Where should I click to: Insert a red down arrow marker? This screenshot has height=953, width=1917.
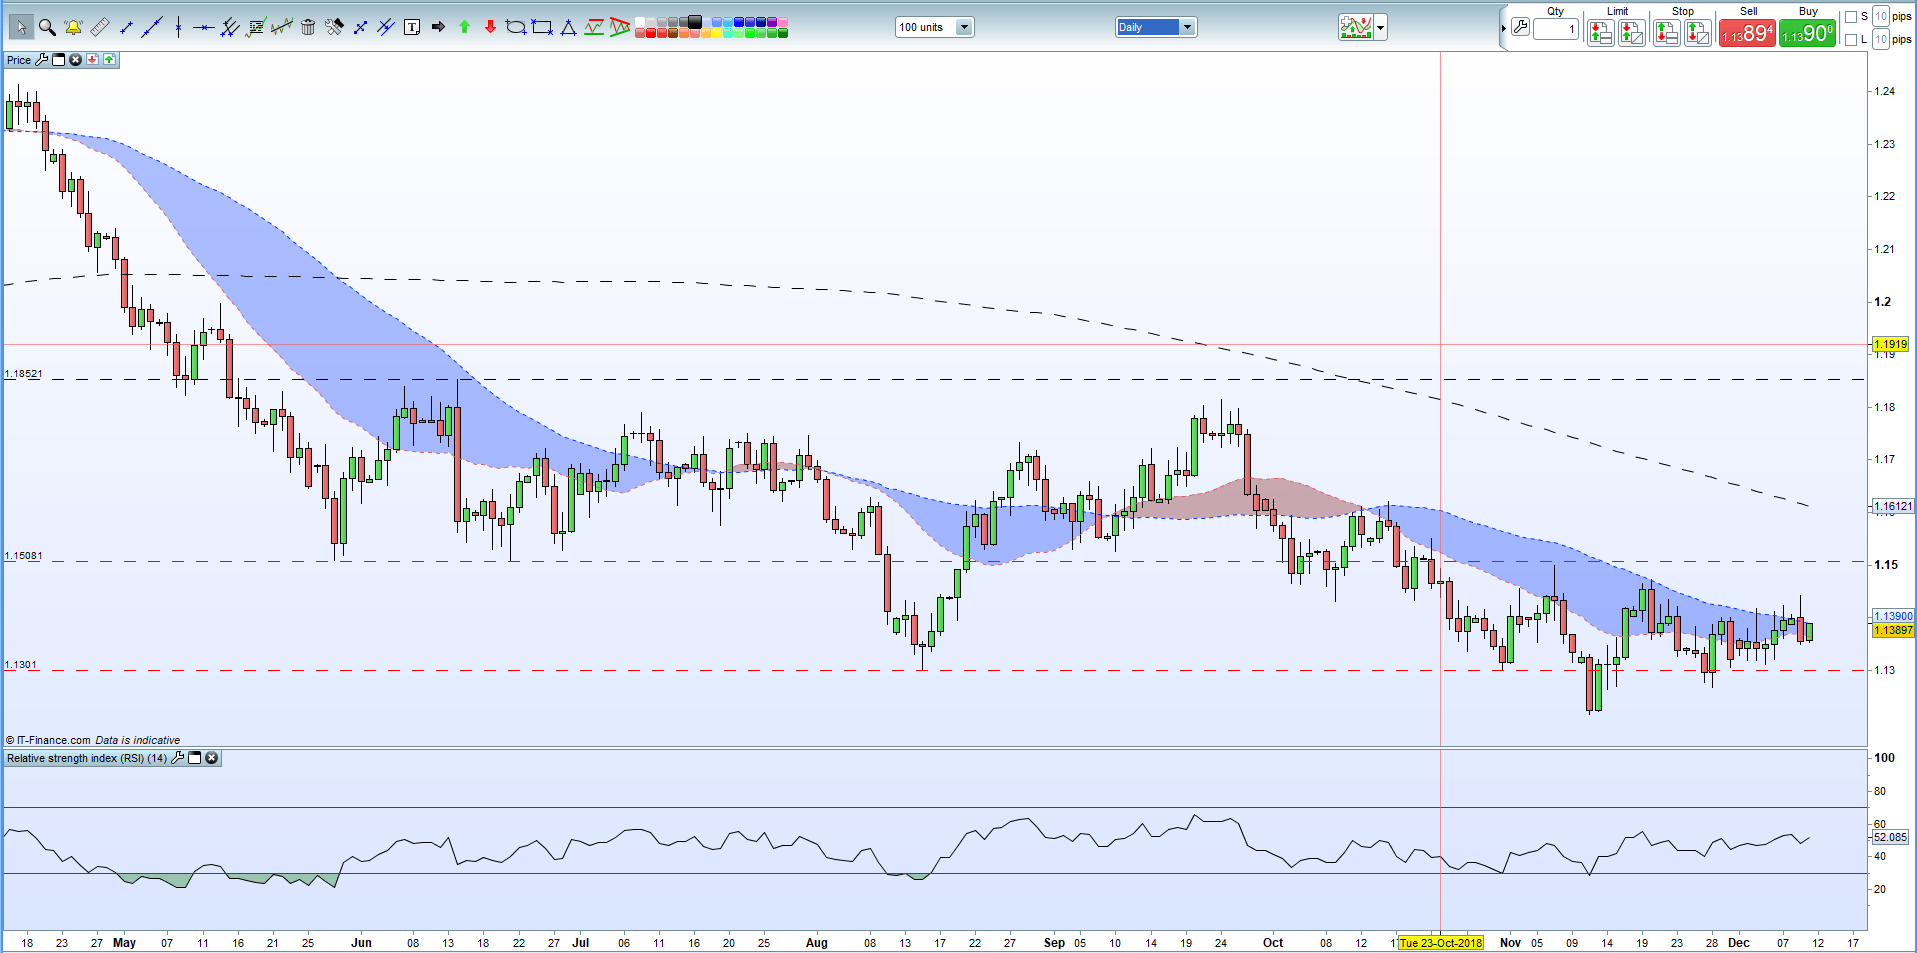[x=490, y=27]
